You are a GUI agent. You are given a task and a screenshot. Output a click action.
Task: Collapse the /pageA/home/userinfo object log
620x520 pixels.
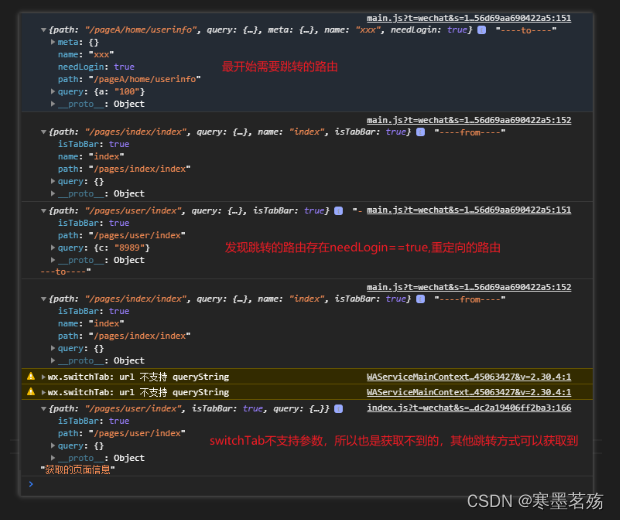coord(43,30)
